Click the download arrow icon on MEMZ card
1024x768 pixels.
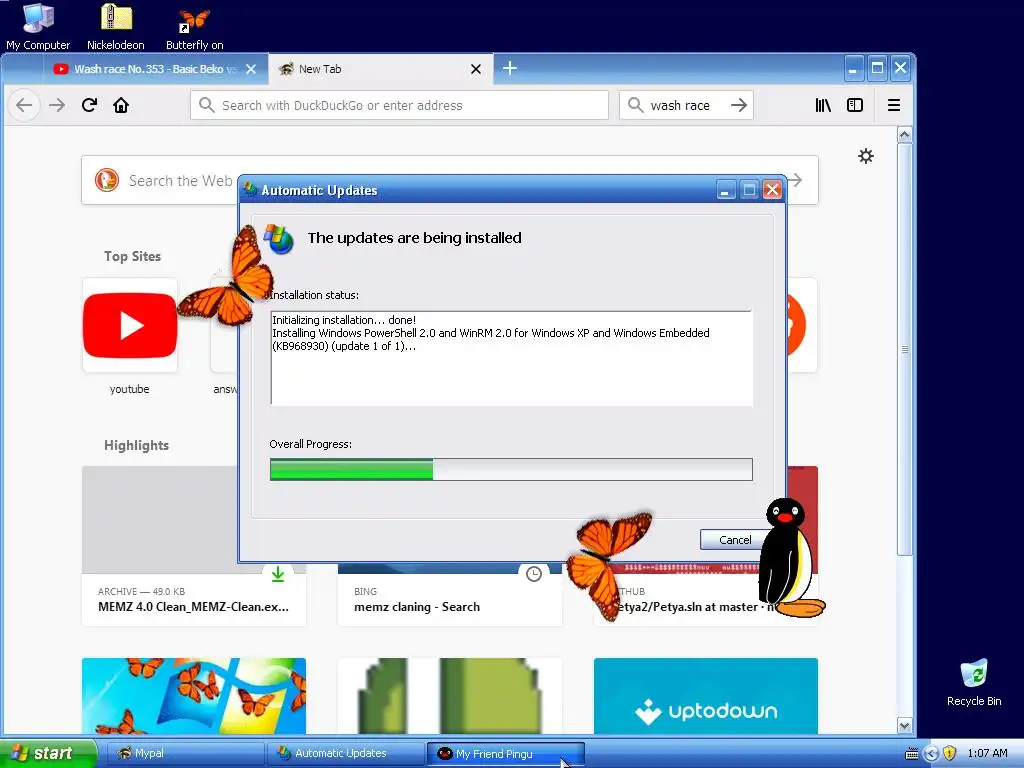(x=278, y=574)
